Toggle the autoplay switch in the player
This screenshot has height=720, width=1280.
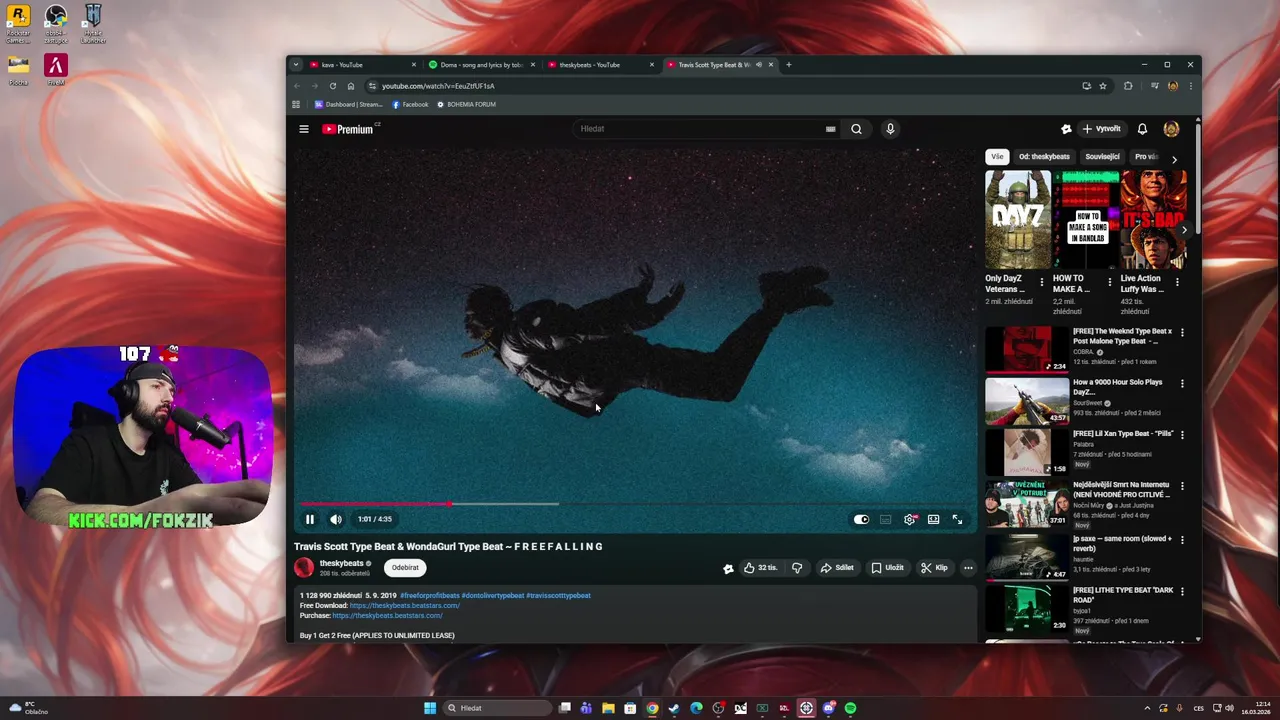pos(861,519)
